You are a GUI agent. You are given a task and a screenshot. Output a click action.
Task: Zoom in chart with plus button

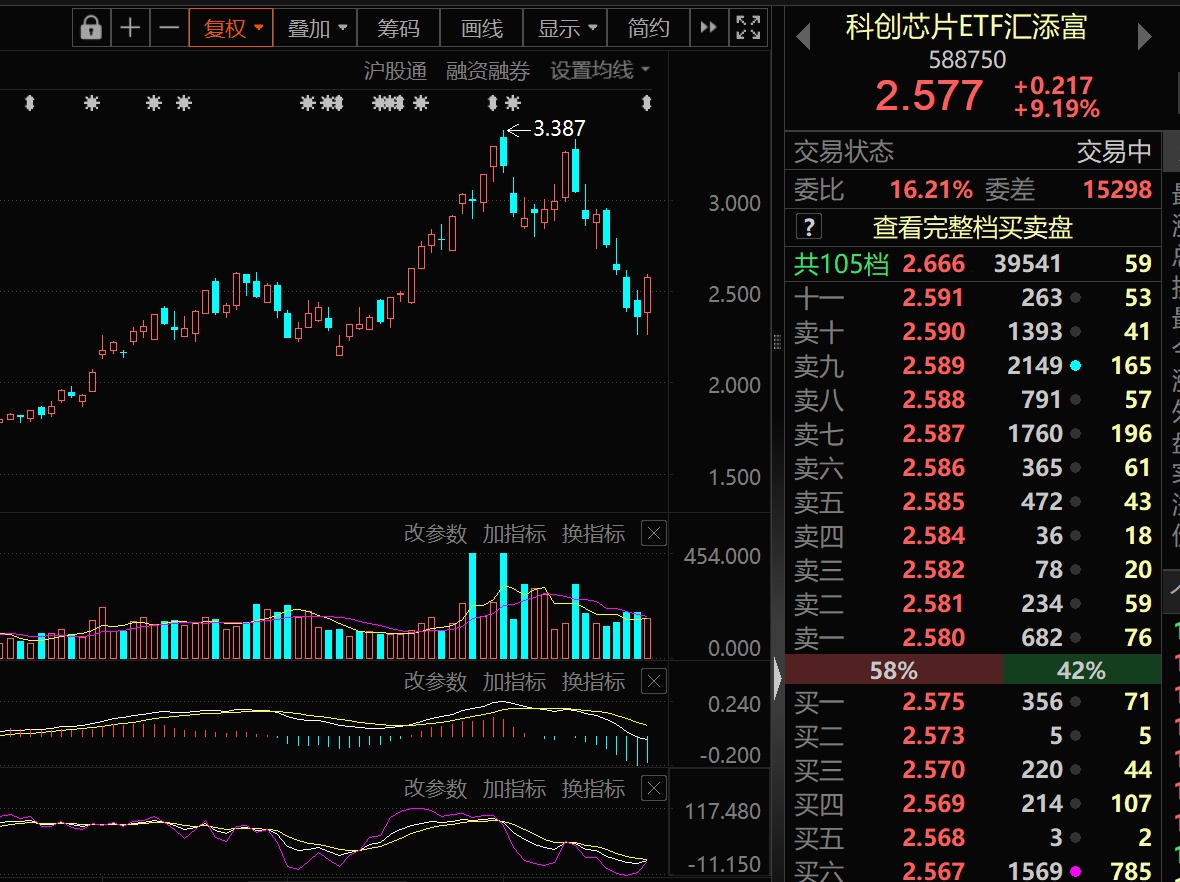[x=130, y=29]
